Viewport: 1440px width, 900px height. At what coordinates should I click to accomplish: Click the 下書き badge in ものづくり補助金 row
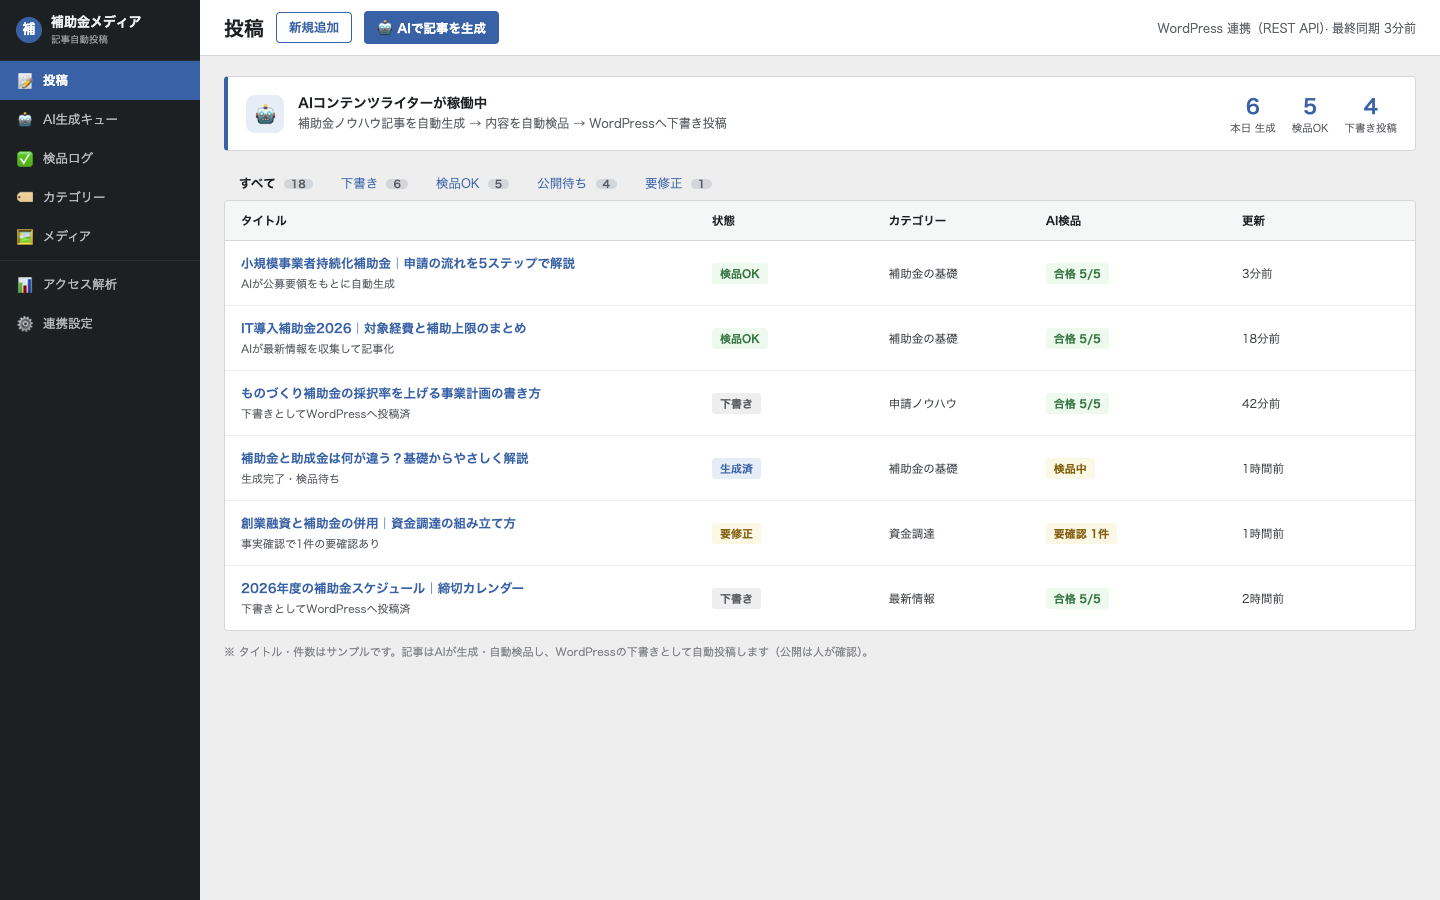click(736, 404)
